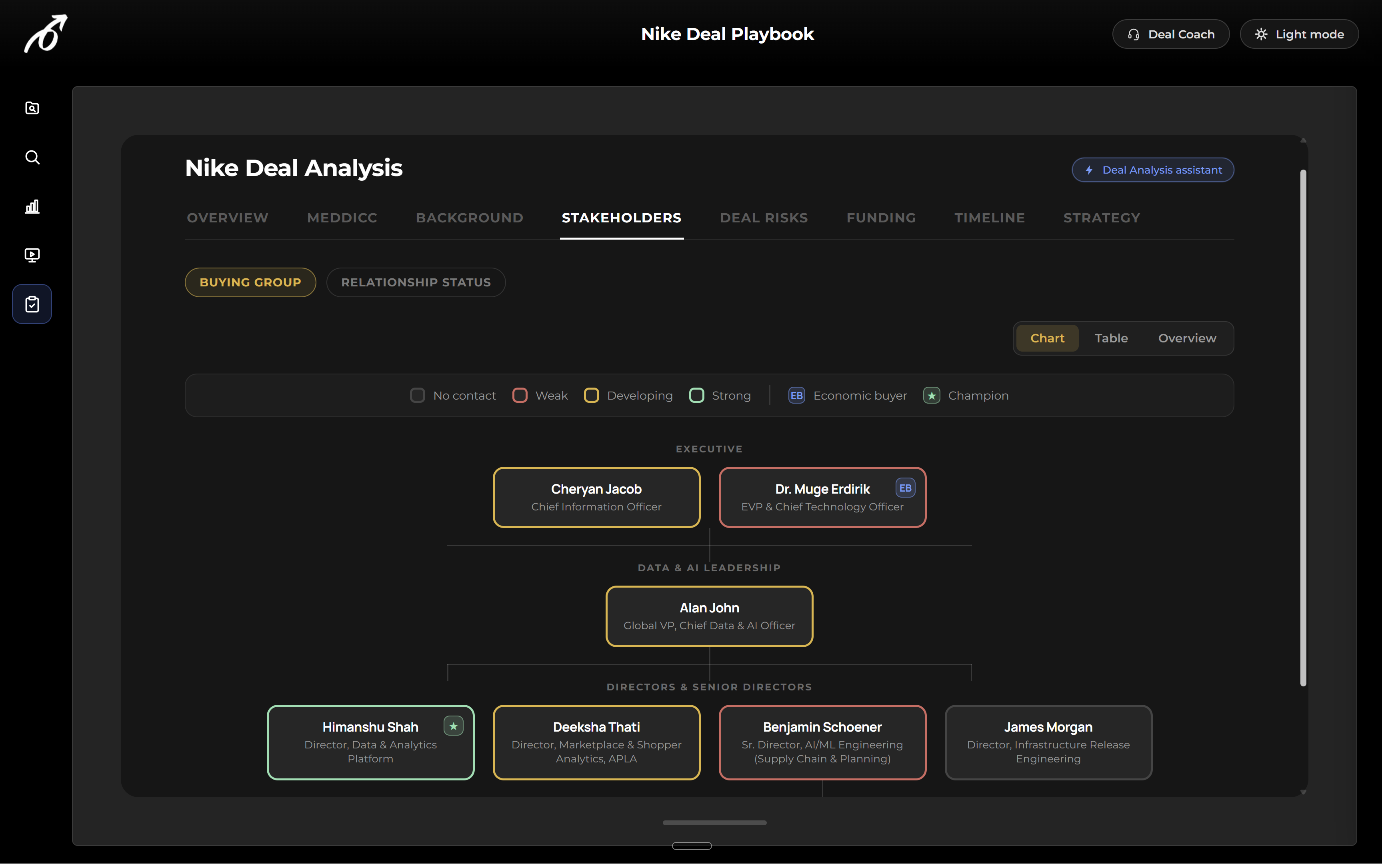Switch to the Timeline tab

coord(990,217)
